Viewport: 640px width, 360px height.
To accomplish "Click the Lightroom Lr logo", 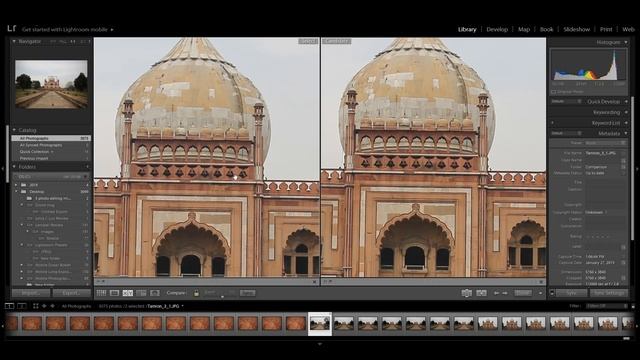I will pyautogui.click(x=11, y=28).
